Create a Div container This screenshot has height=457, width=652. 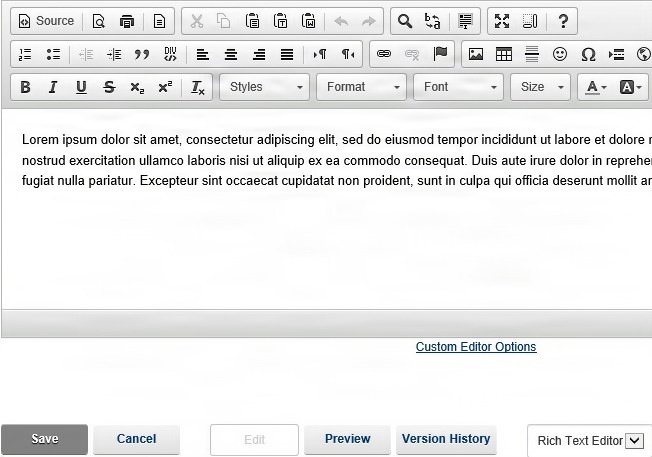[170, 54]
